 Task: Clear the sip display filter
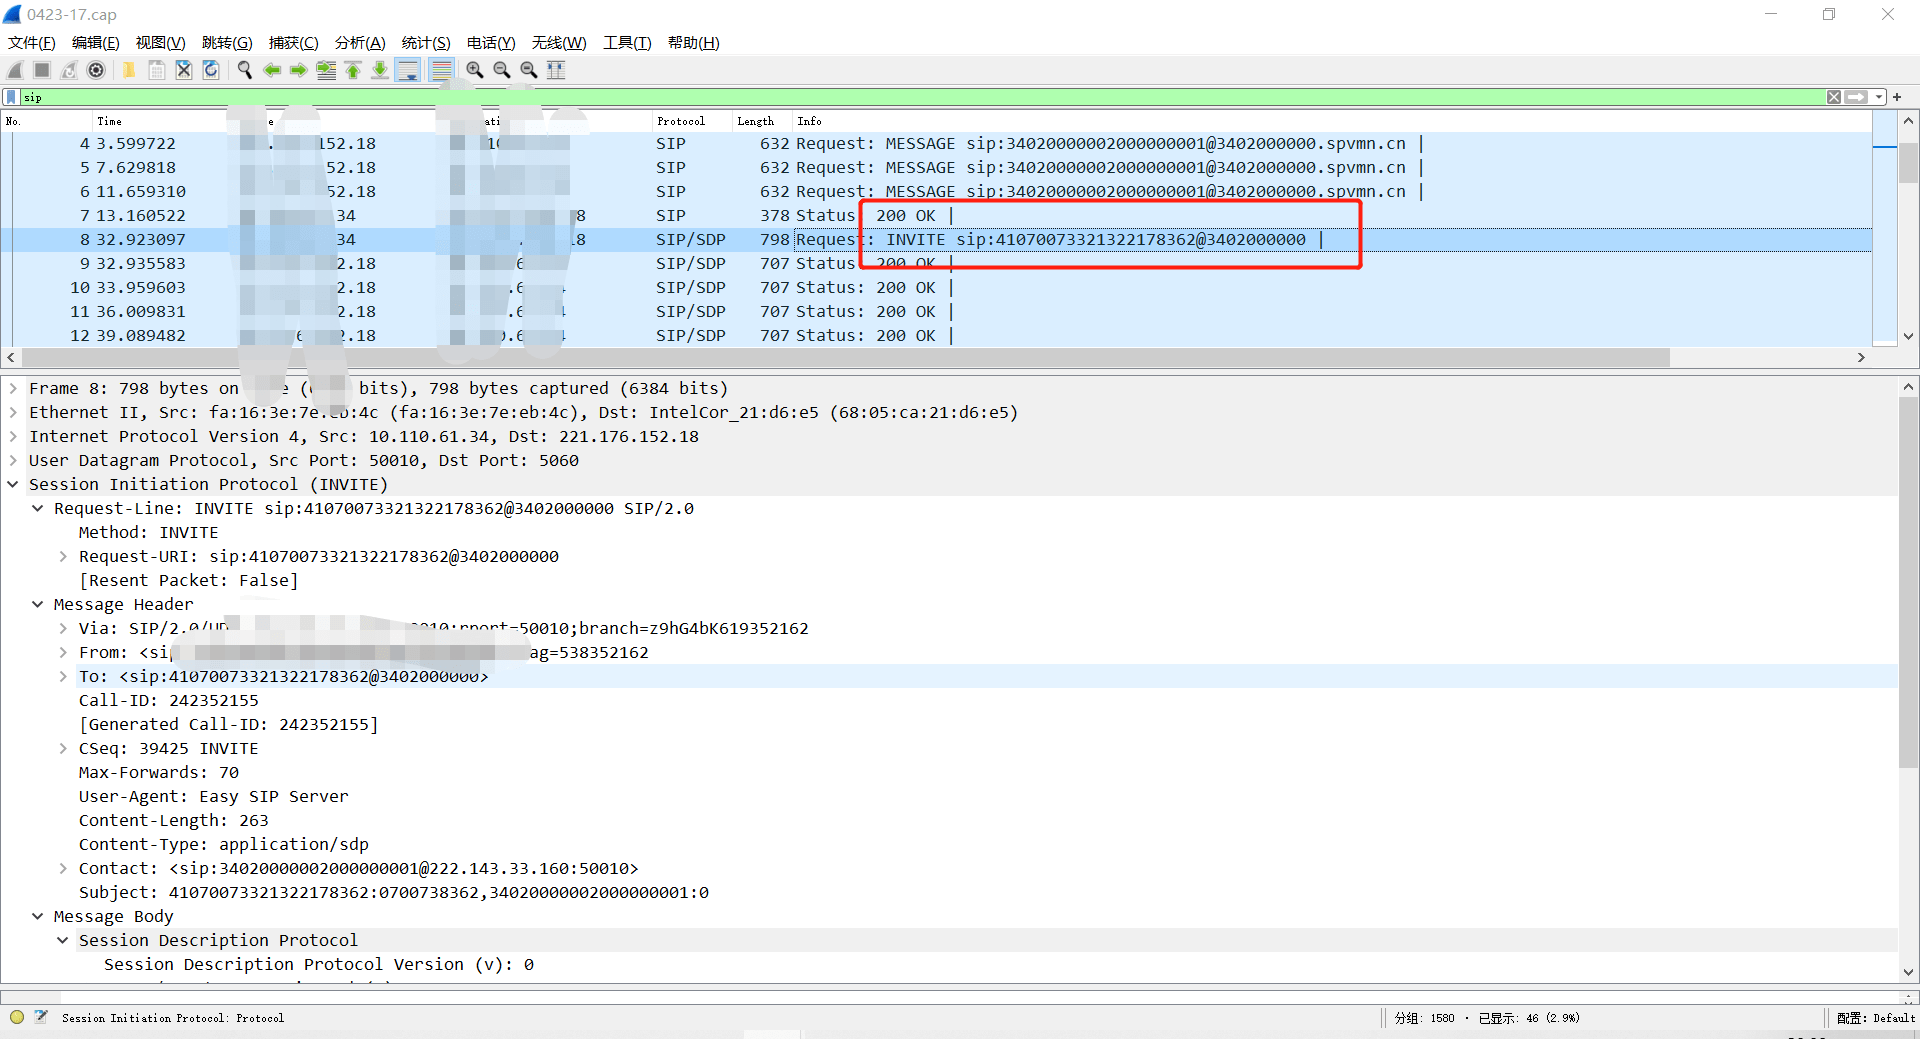[1834, 97]
